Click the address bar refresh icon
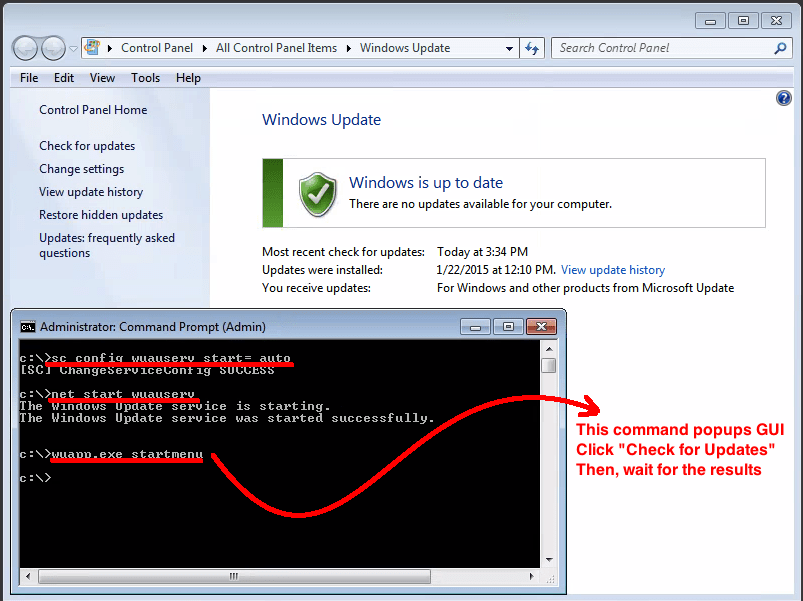 click(531, 47)
